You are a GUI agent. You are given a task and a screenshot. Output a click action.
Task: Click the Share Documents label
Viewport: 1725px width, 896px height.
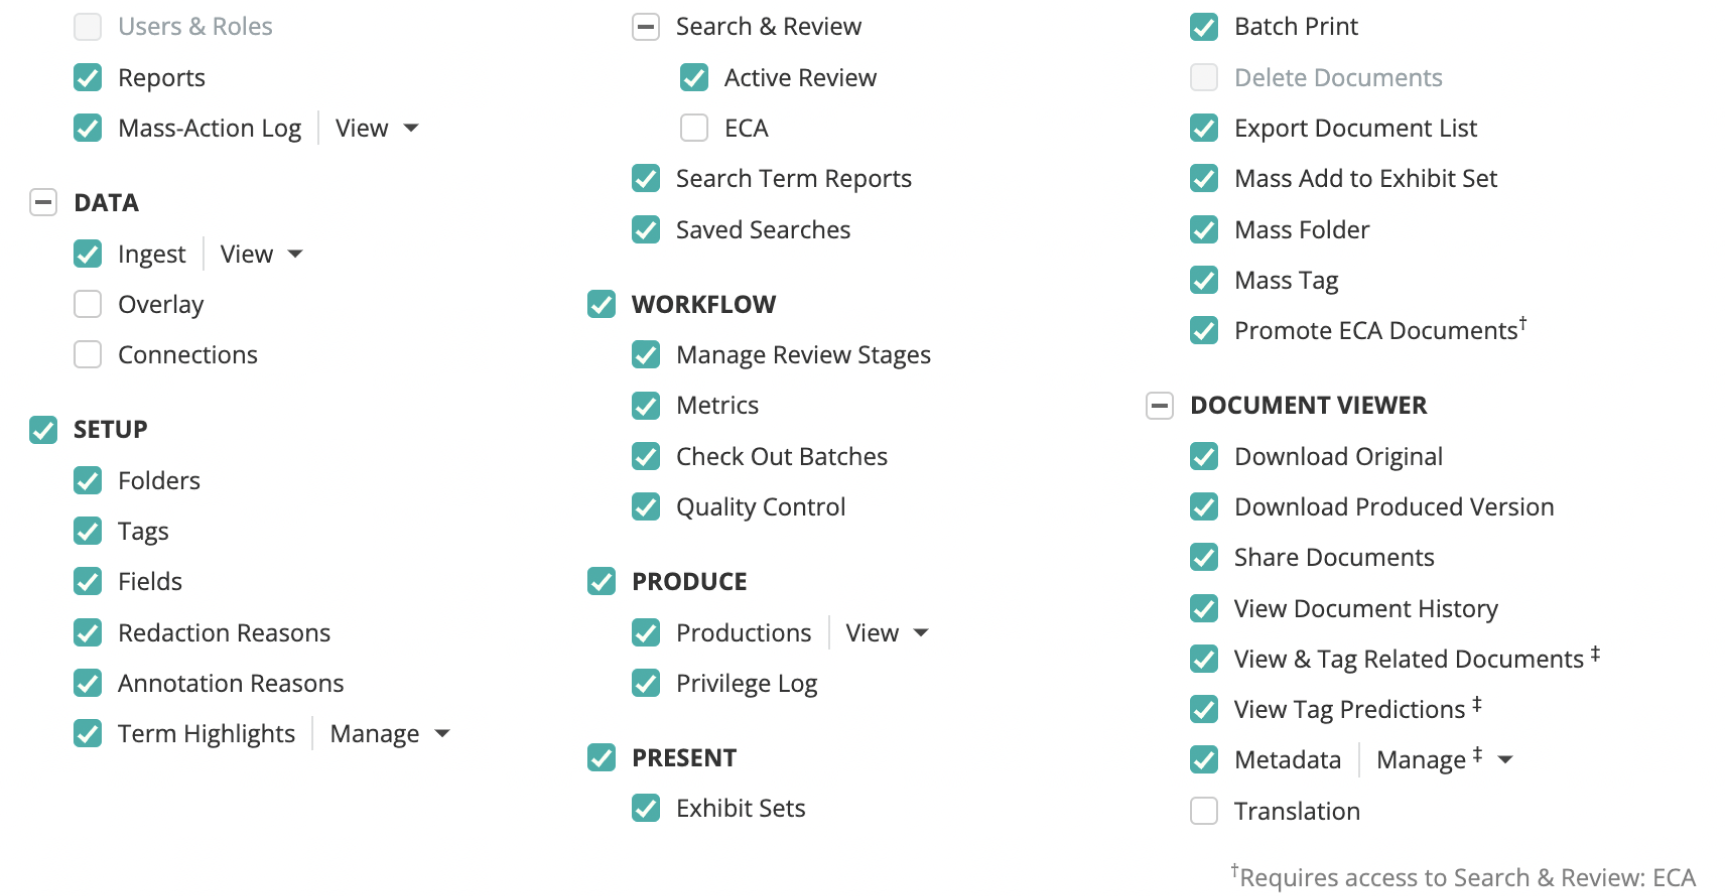click(1333, 558)
